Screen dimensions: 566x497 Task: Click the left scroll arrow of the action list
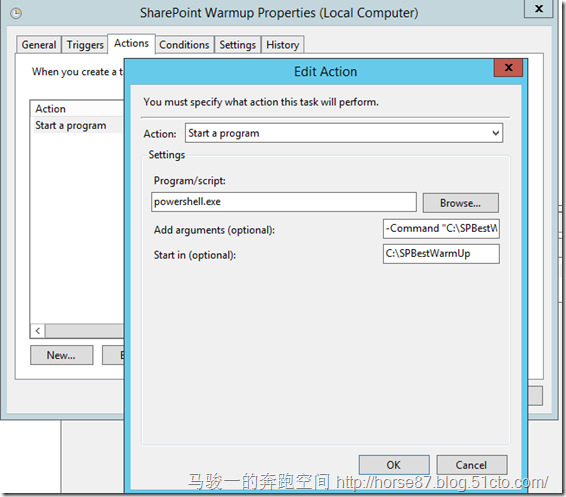[38, 331]
